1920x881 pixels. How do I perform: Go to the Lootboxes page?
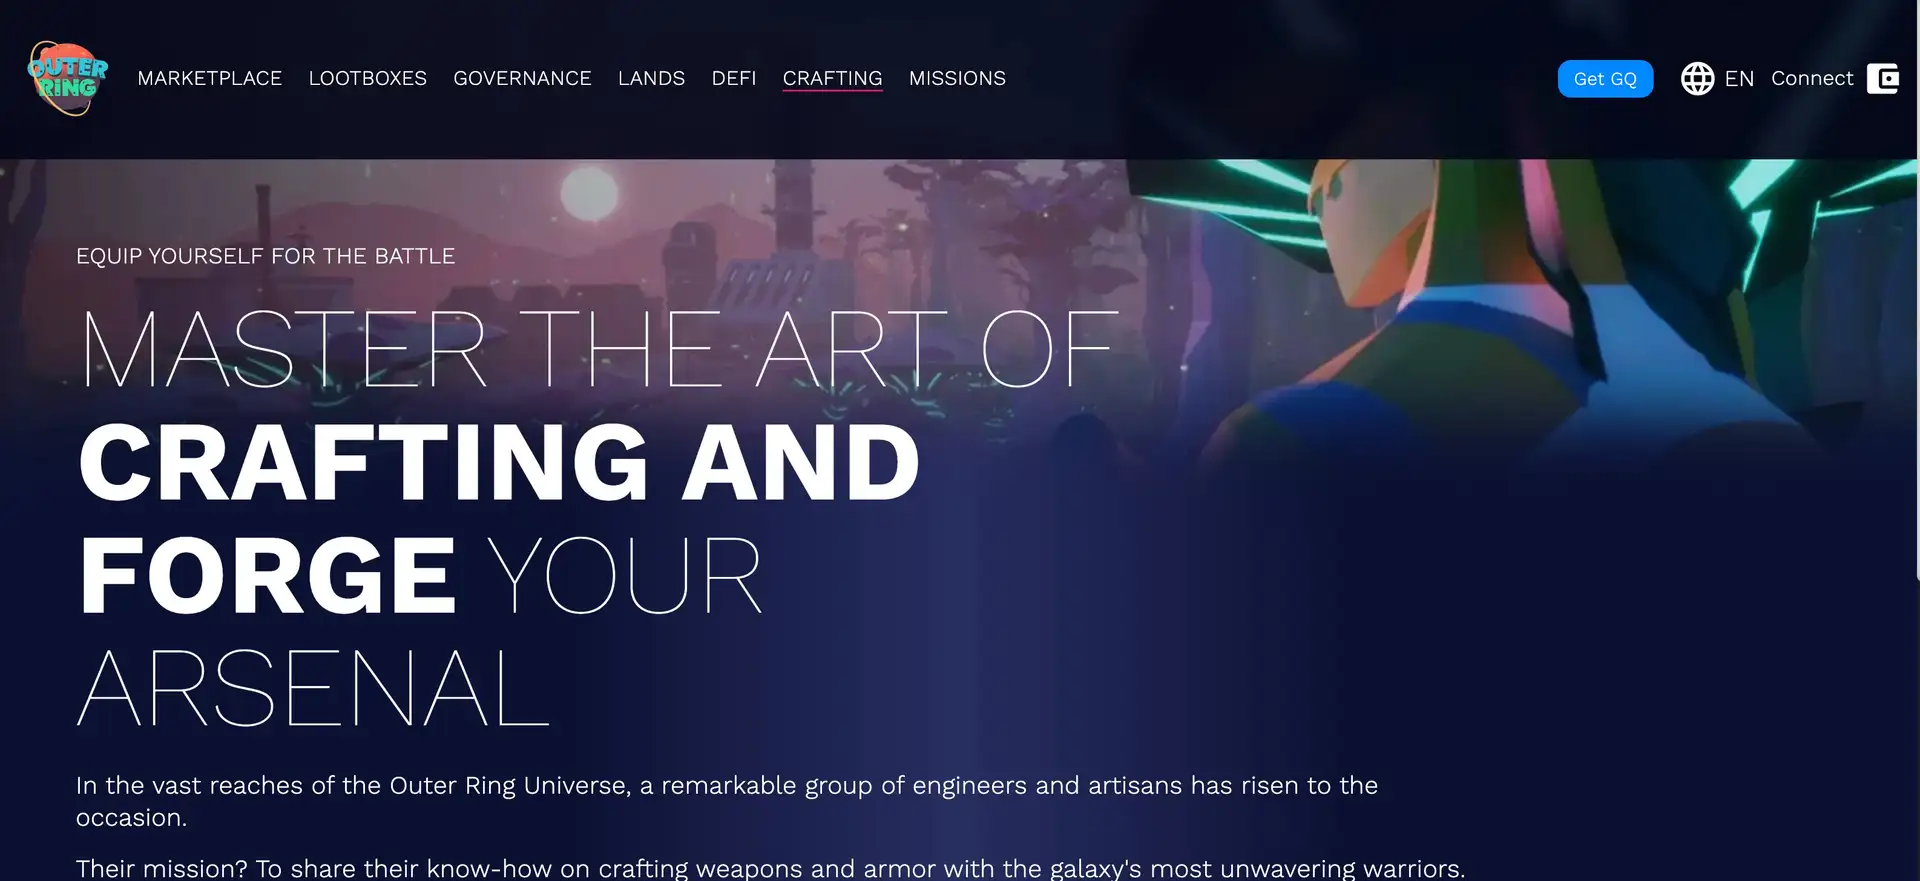pos(368,78)
